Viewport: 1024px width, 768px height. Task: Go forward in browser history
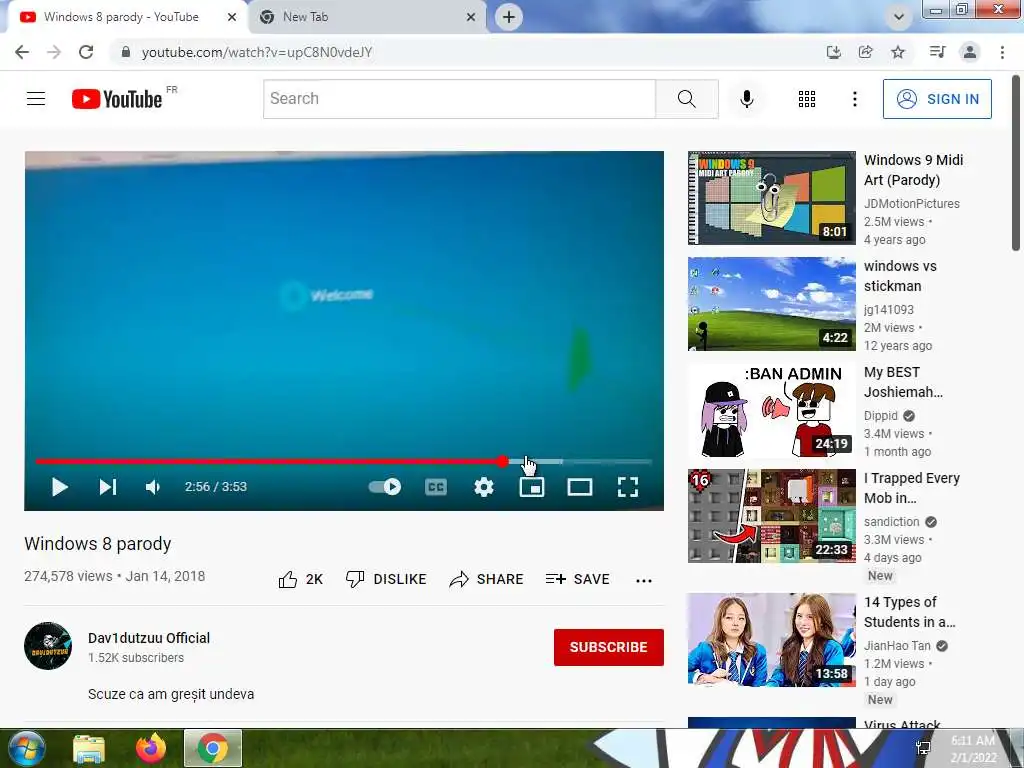pos(54,52)
